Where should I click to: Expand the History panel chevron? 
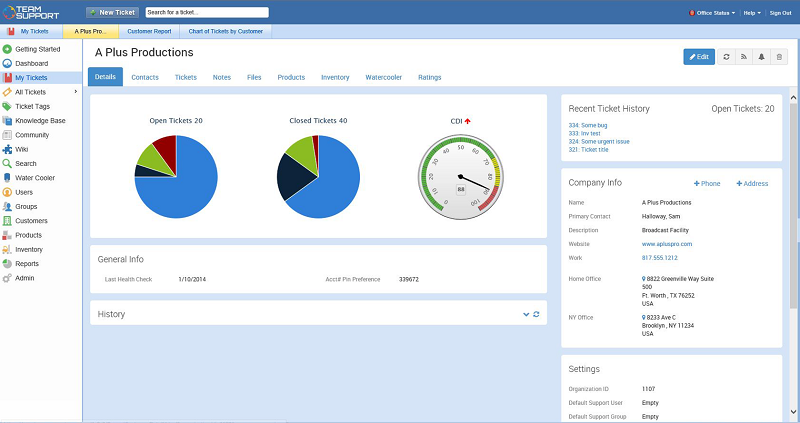[x=526, y=314]
